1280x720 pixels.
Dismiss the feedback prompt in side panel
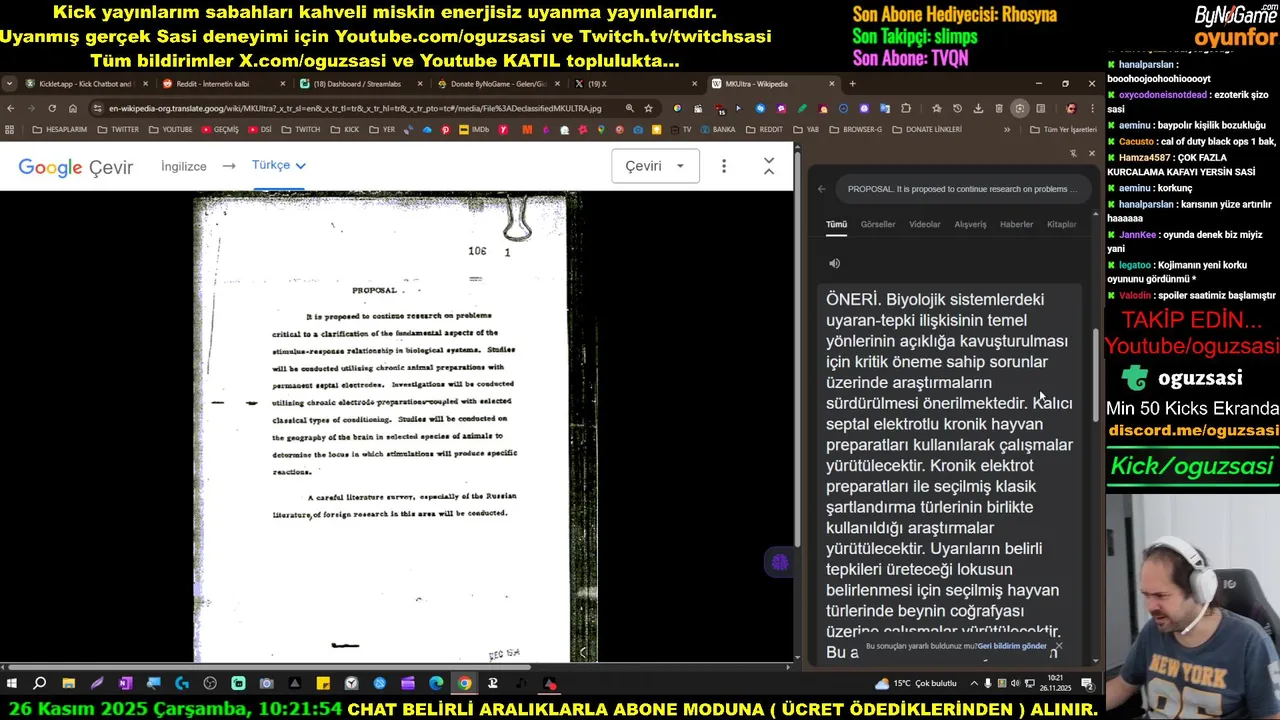pos(1058,645)
